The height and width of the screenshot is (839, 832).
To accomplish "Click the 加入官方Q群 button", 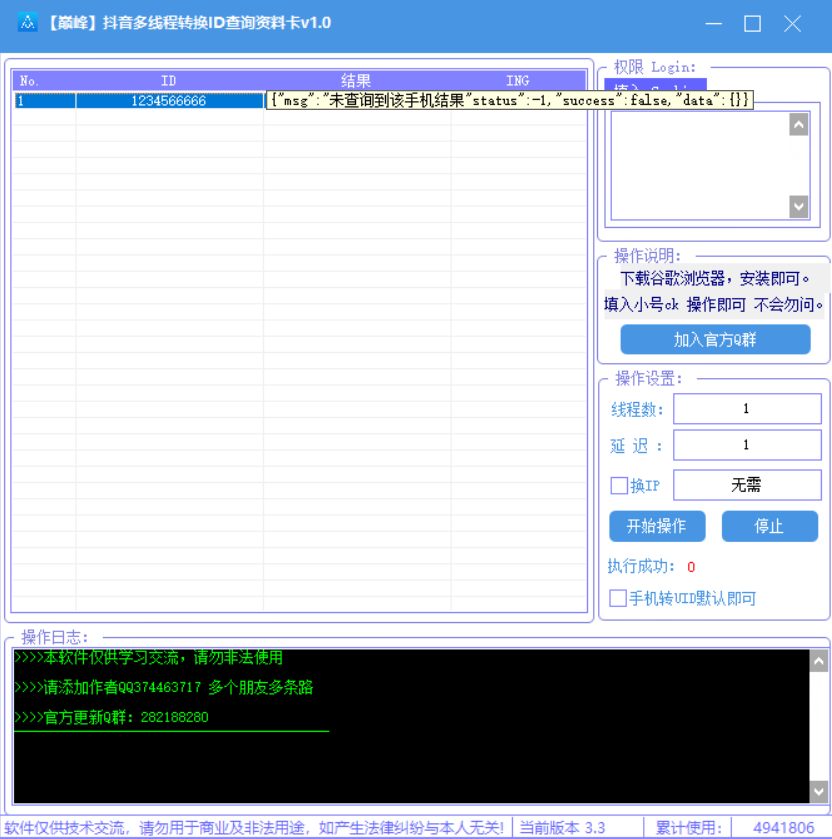I will click(x=716, y=339).
